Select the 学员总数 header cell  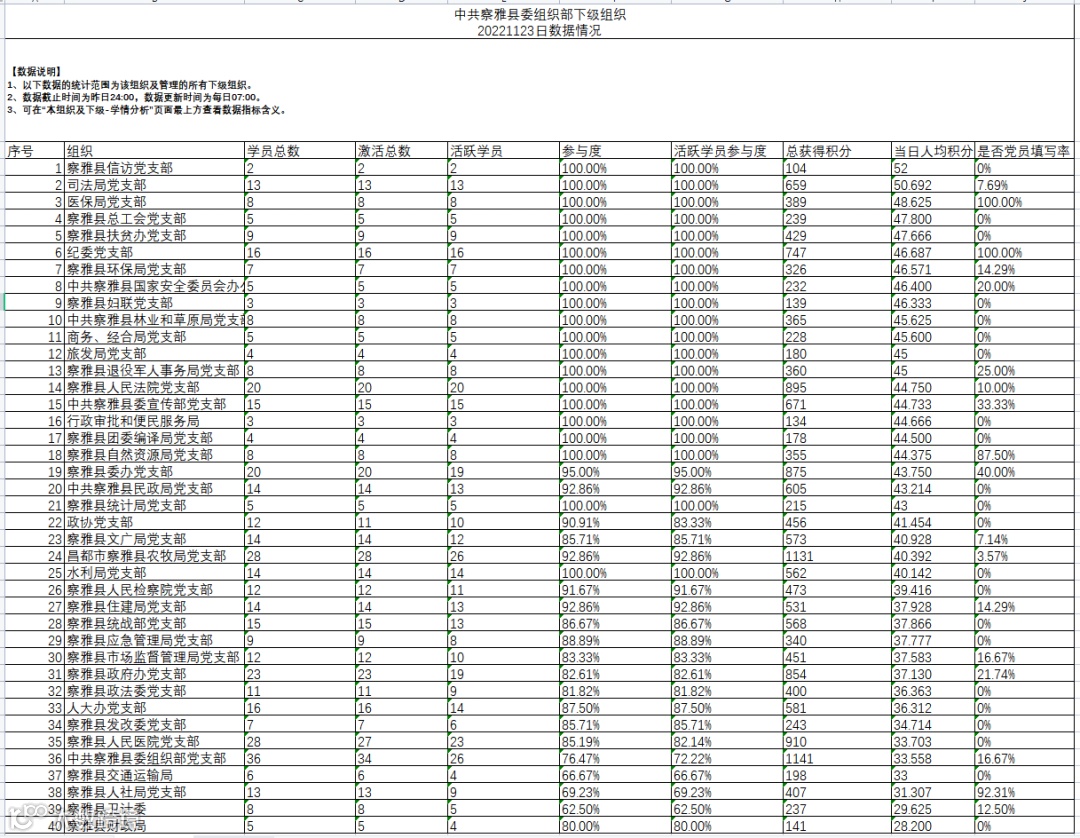[300, 151]
